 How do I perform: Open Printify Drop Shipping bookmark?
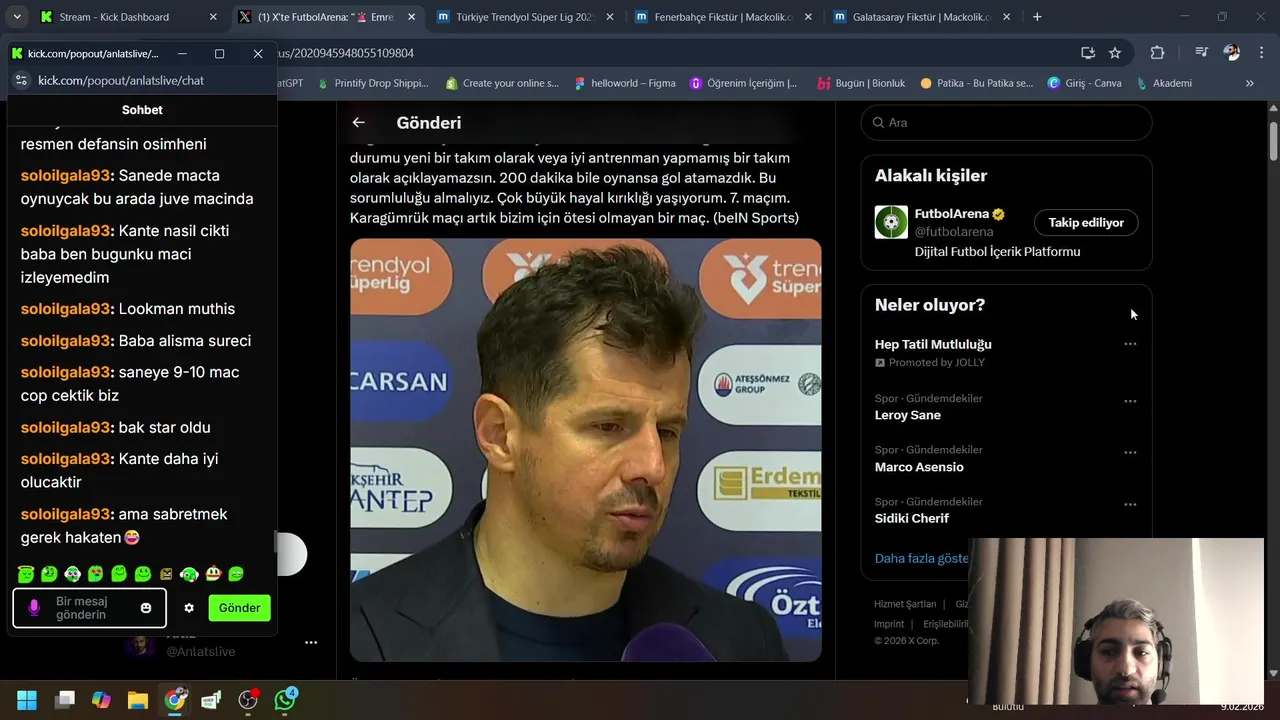pos(372,83)
